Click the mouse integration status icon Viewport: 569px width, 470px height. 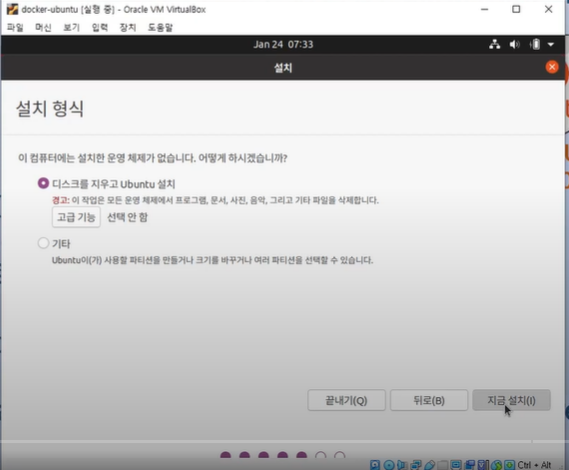[496, 465]
